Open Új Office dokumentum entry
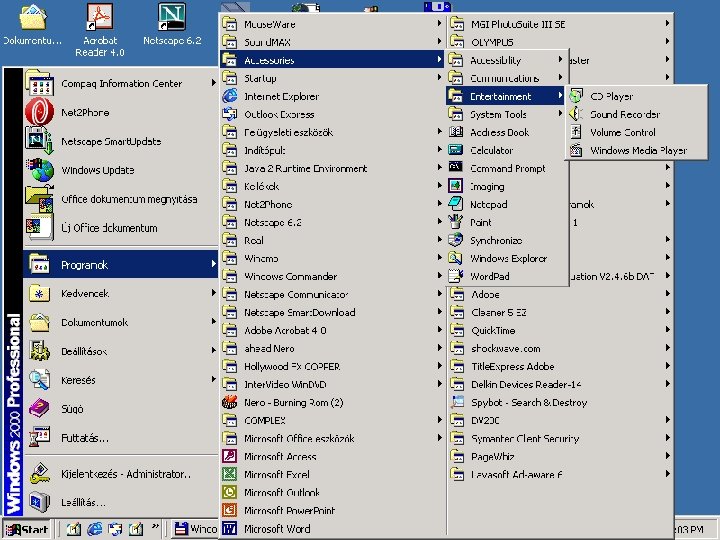 tap(120, 227)
